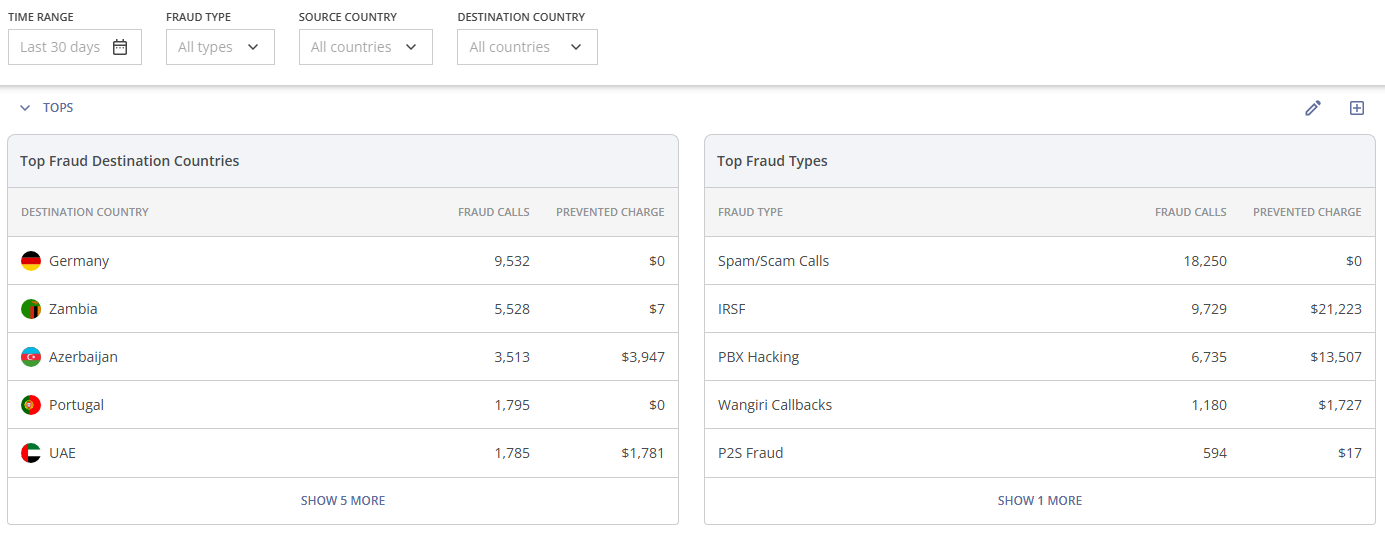Open the Source Country dropdown
1385x539 pixels.
[365, 47]
